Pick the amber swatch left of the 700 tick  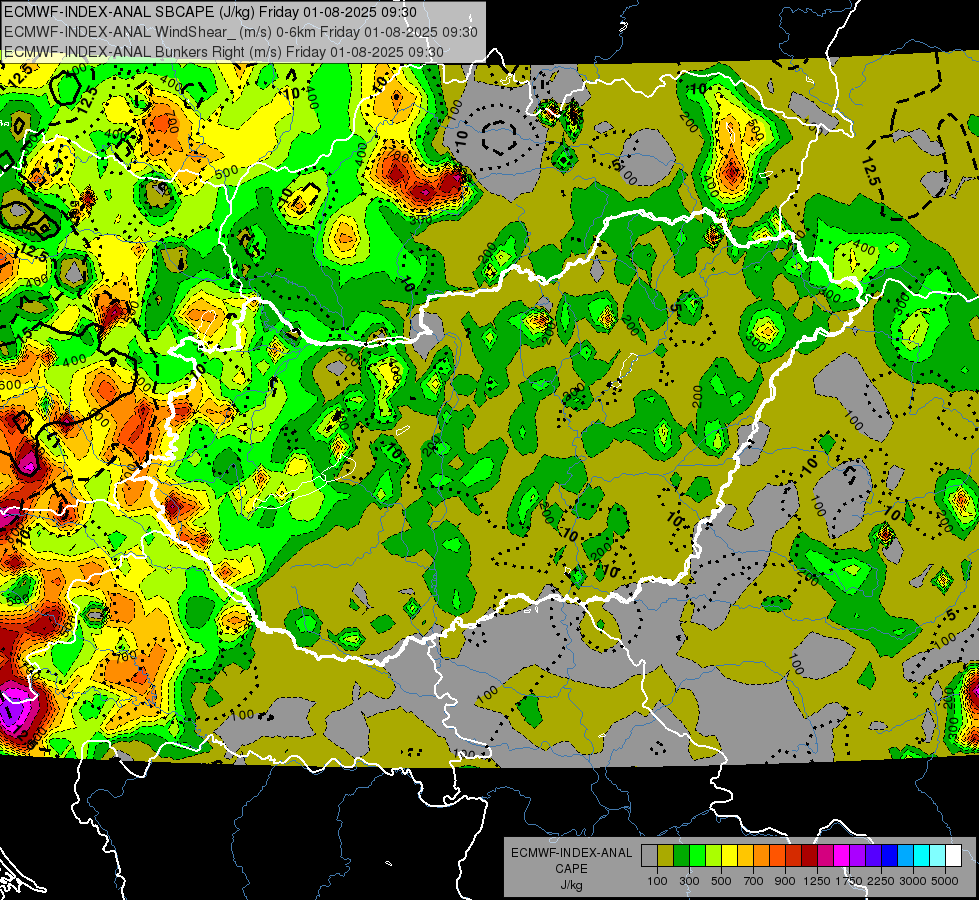[x=745, y=856]
